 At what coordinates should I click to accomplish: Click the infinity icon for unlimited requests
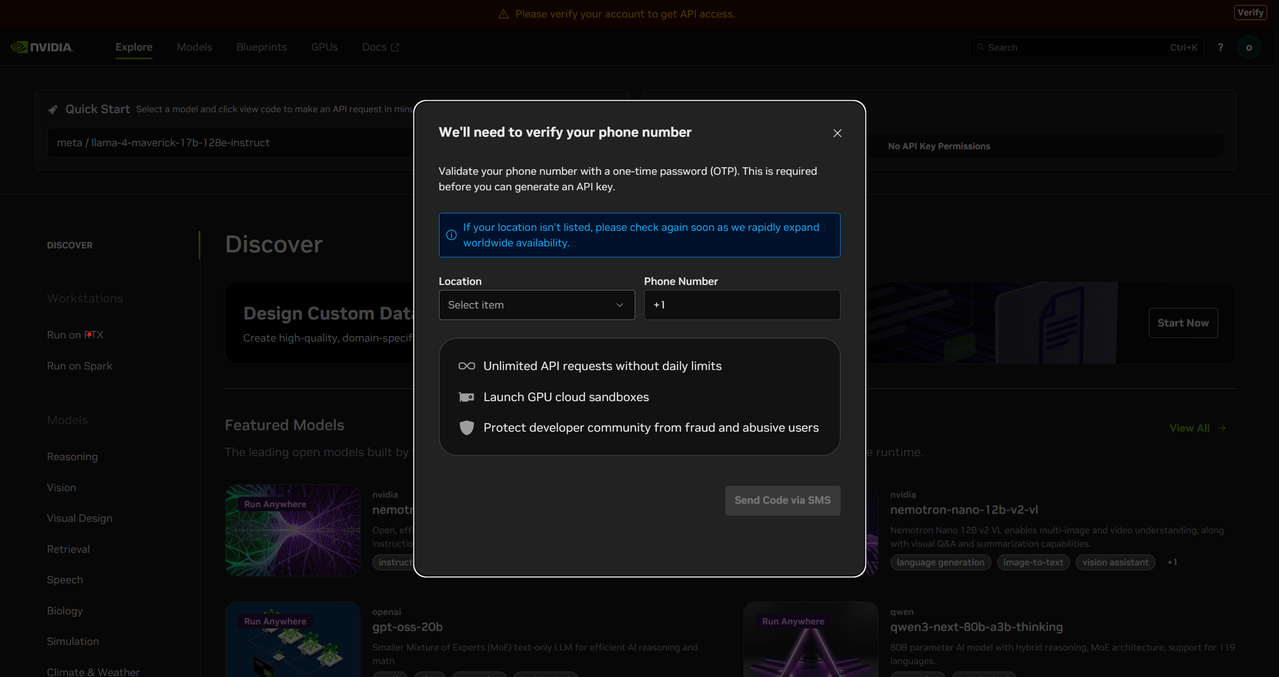click(466, 366)
